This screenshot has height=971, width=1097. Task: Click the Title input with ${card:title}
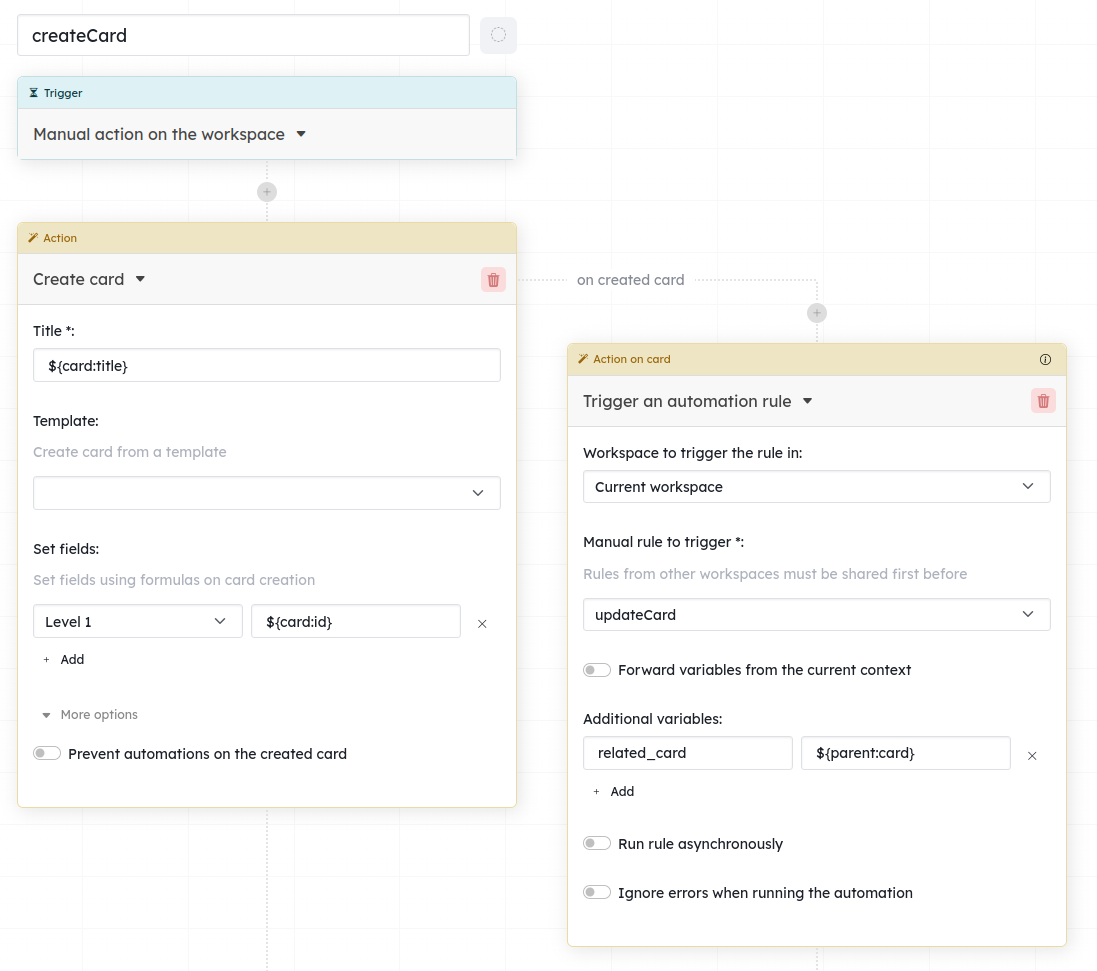267,365
